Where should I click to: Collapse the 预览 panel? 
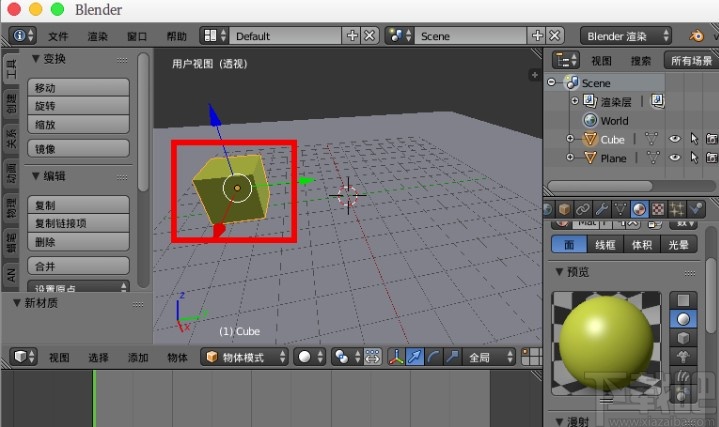559,272
